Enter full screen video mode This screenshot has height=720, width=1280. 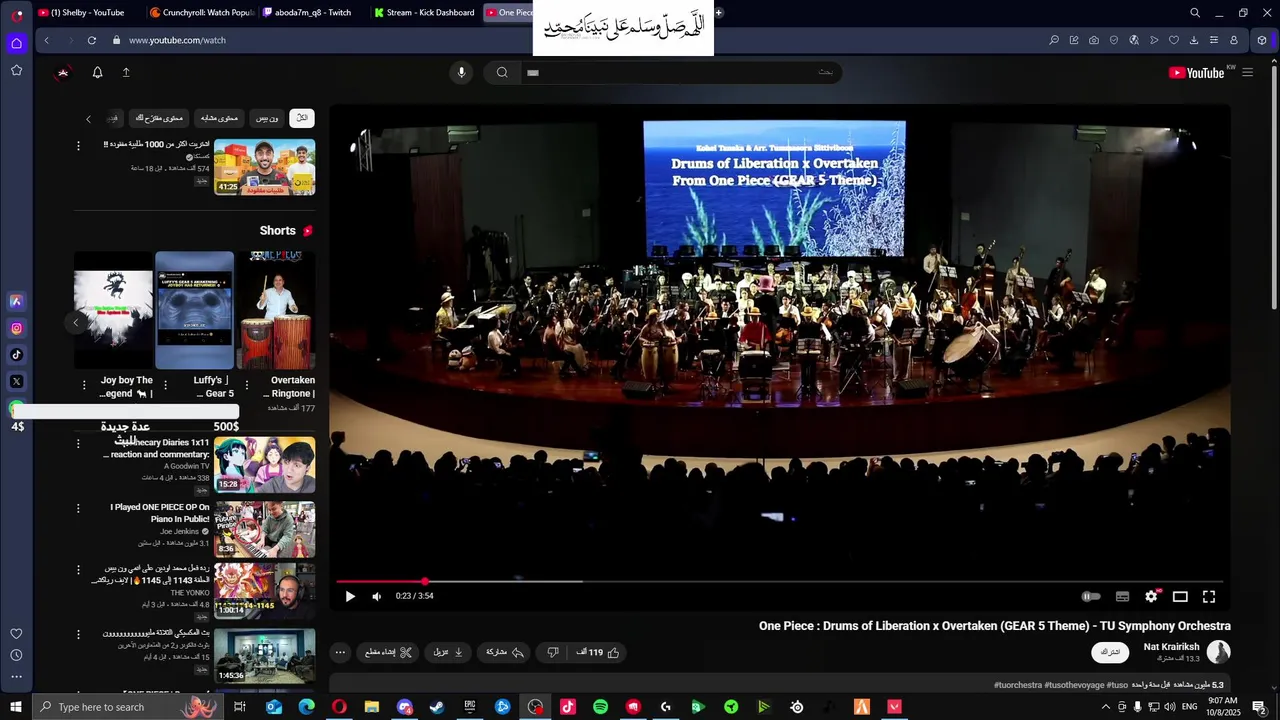point(1208,596)
